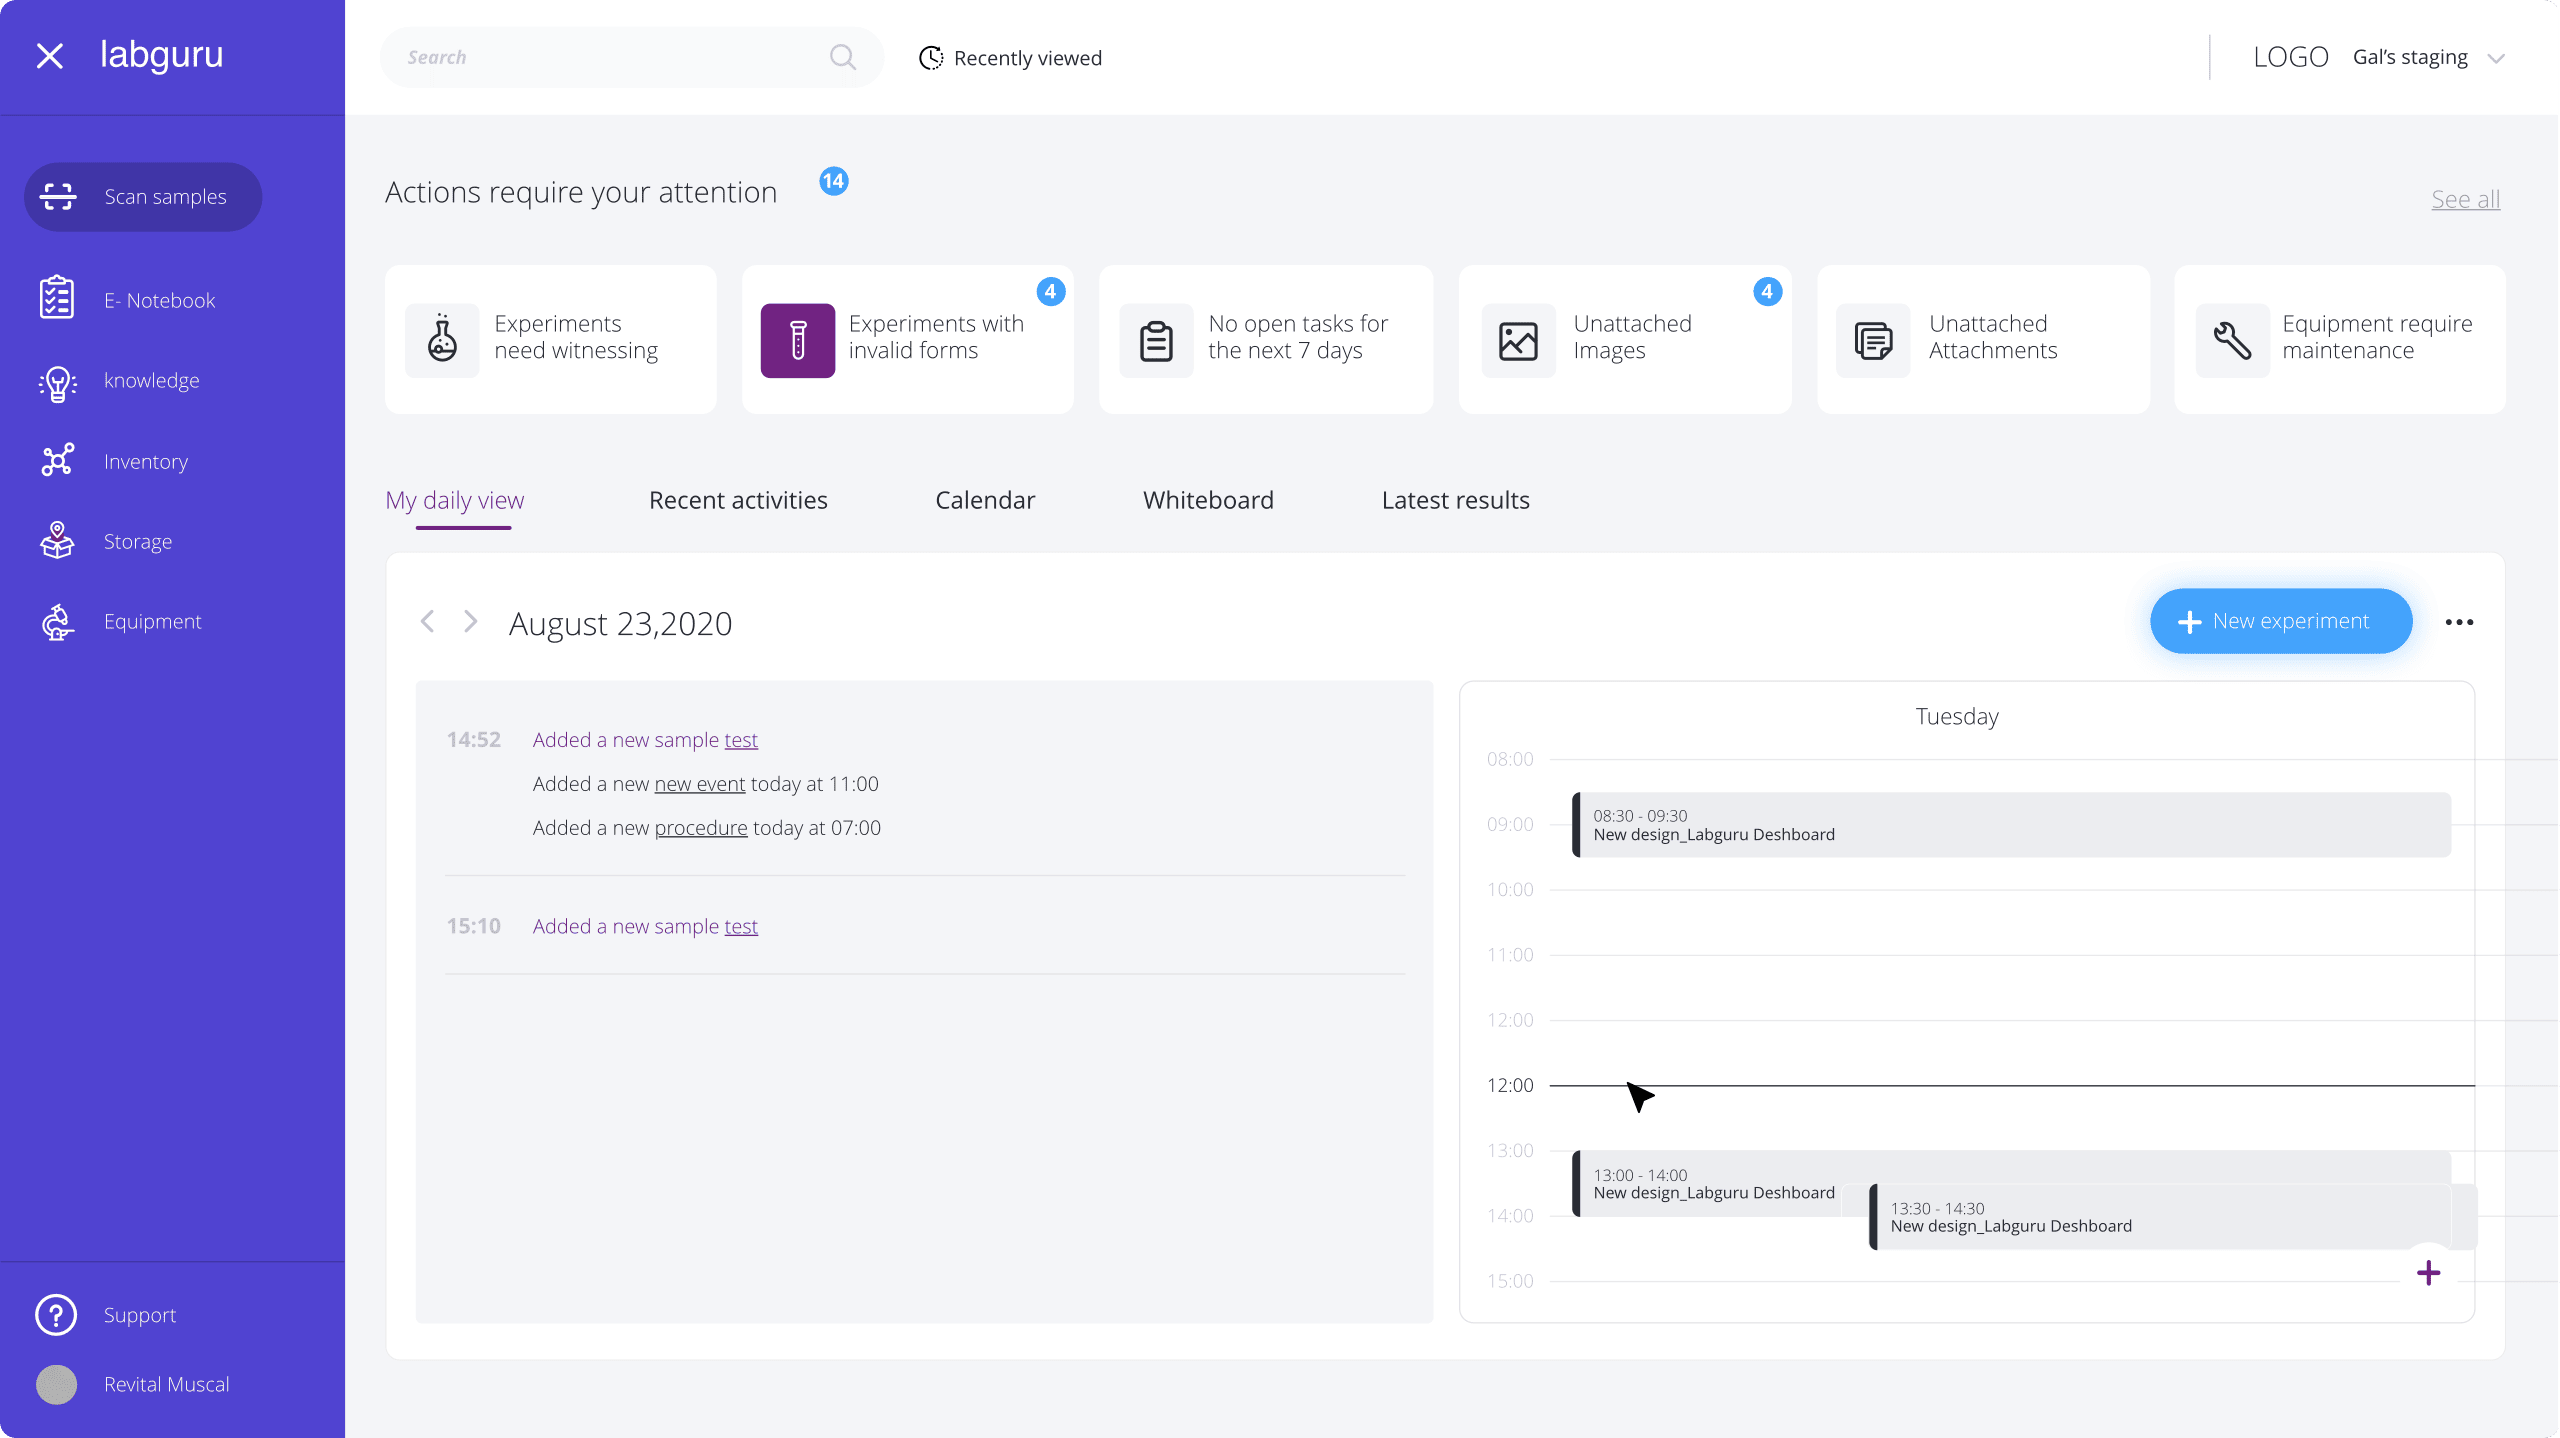This screenshot has width=2560, height=1438.
Task: Select the Scan samples icon in sidebar
Action: pos(59,196)
